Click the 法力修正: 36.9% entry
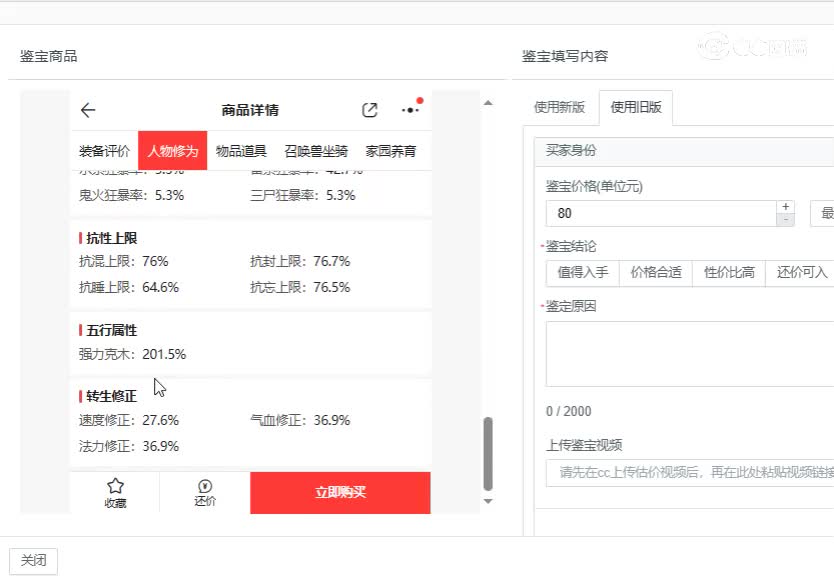The image size is (834, 584). [129, 446]
